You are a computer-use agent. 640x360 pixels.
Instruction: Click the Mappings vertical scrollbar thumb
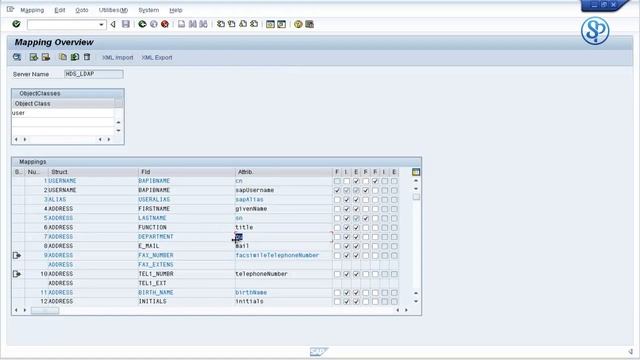[x=416, y=197]
